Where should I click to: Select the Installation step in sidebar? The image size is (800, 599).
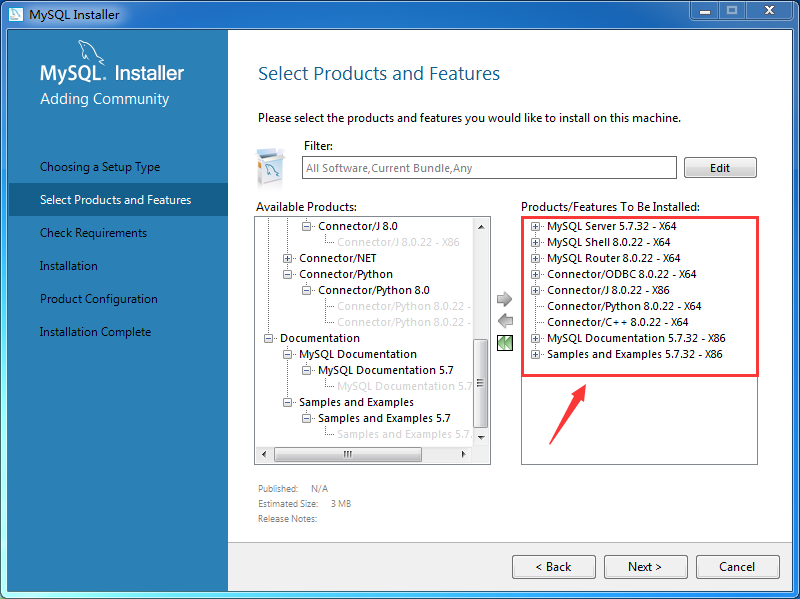pos(68,265)
